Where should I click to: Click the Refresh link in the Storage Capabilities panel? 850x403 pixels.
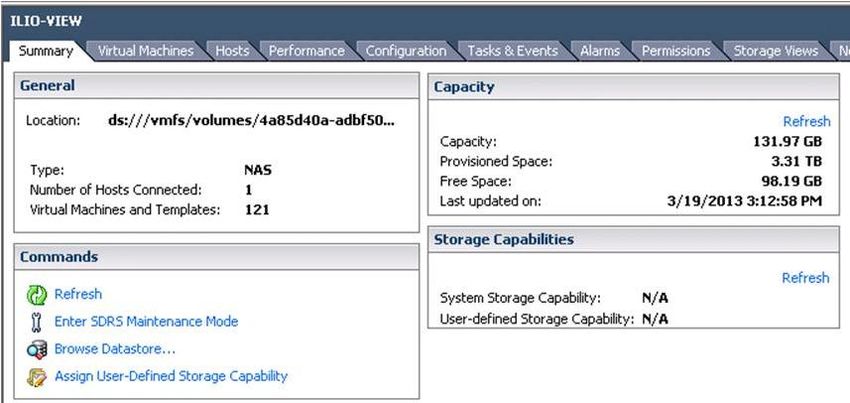tap(805, 278)
